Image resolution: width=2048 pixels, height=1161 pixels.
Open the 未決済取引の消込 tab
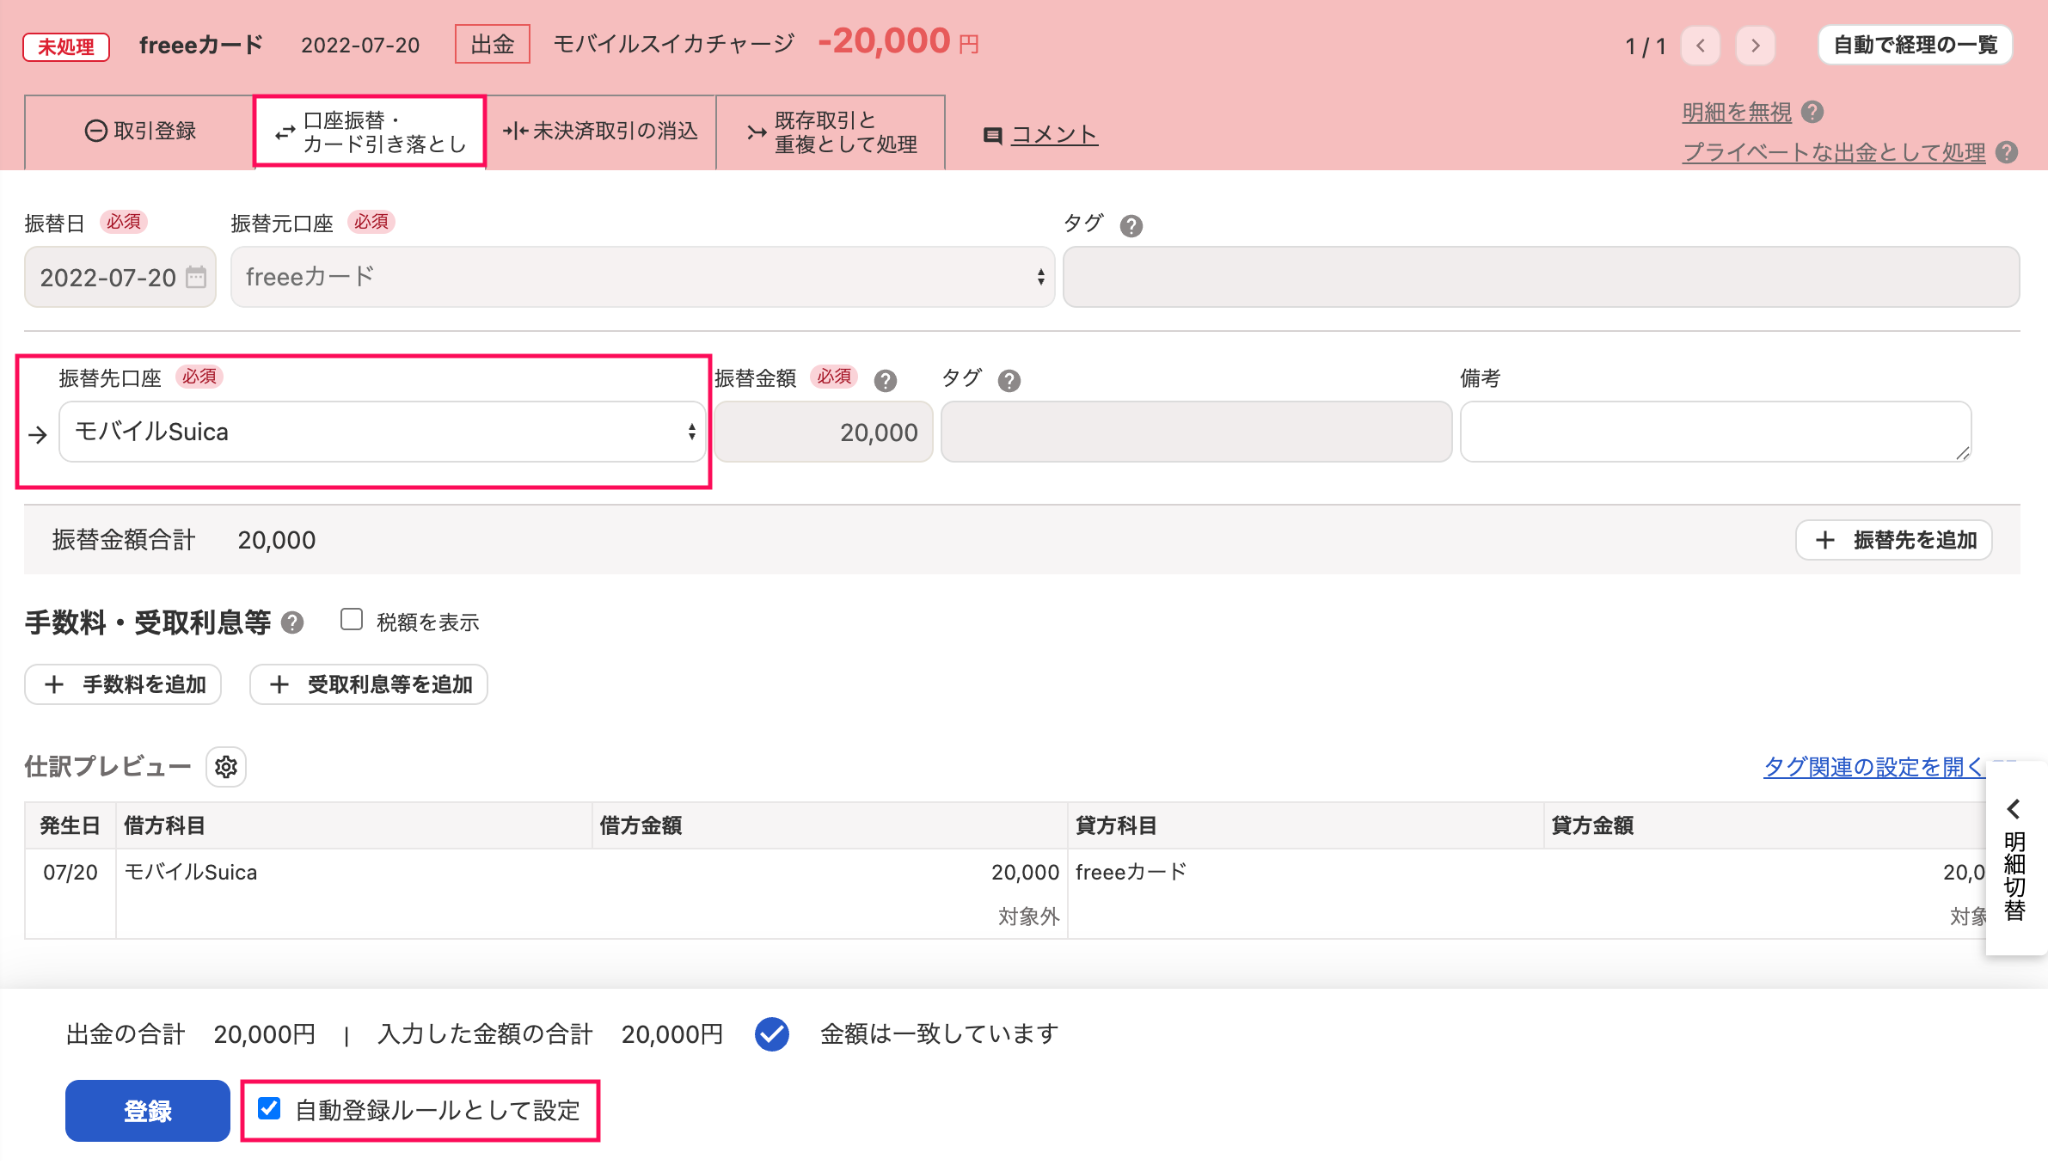coord(601,131)
